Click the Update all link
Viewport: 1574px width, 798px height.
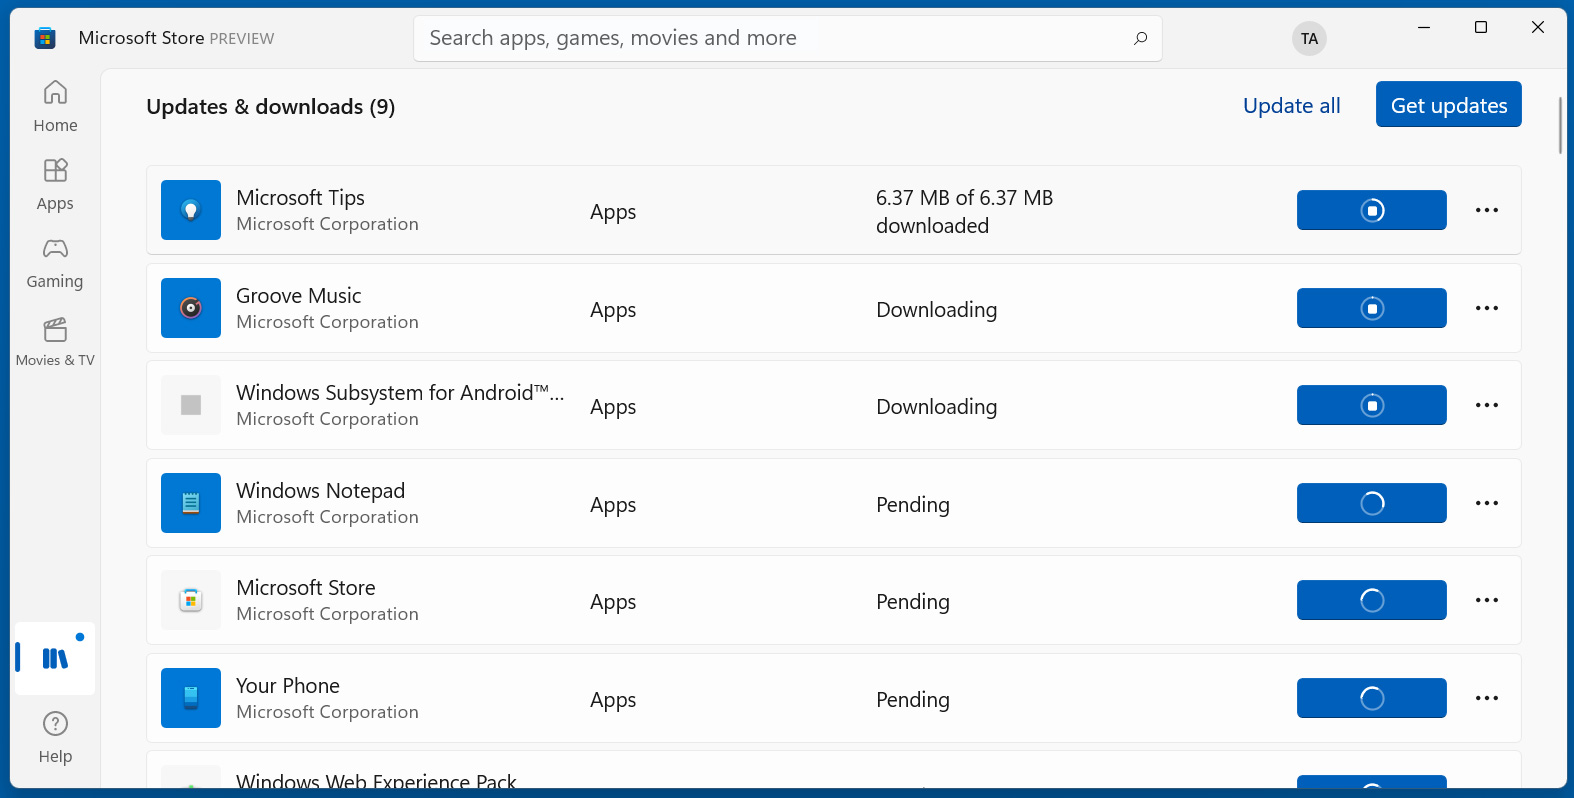tap(1291, 105)
